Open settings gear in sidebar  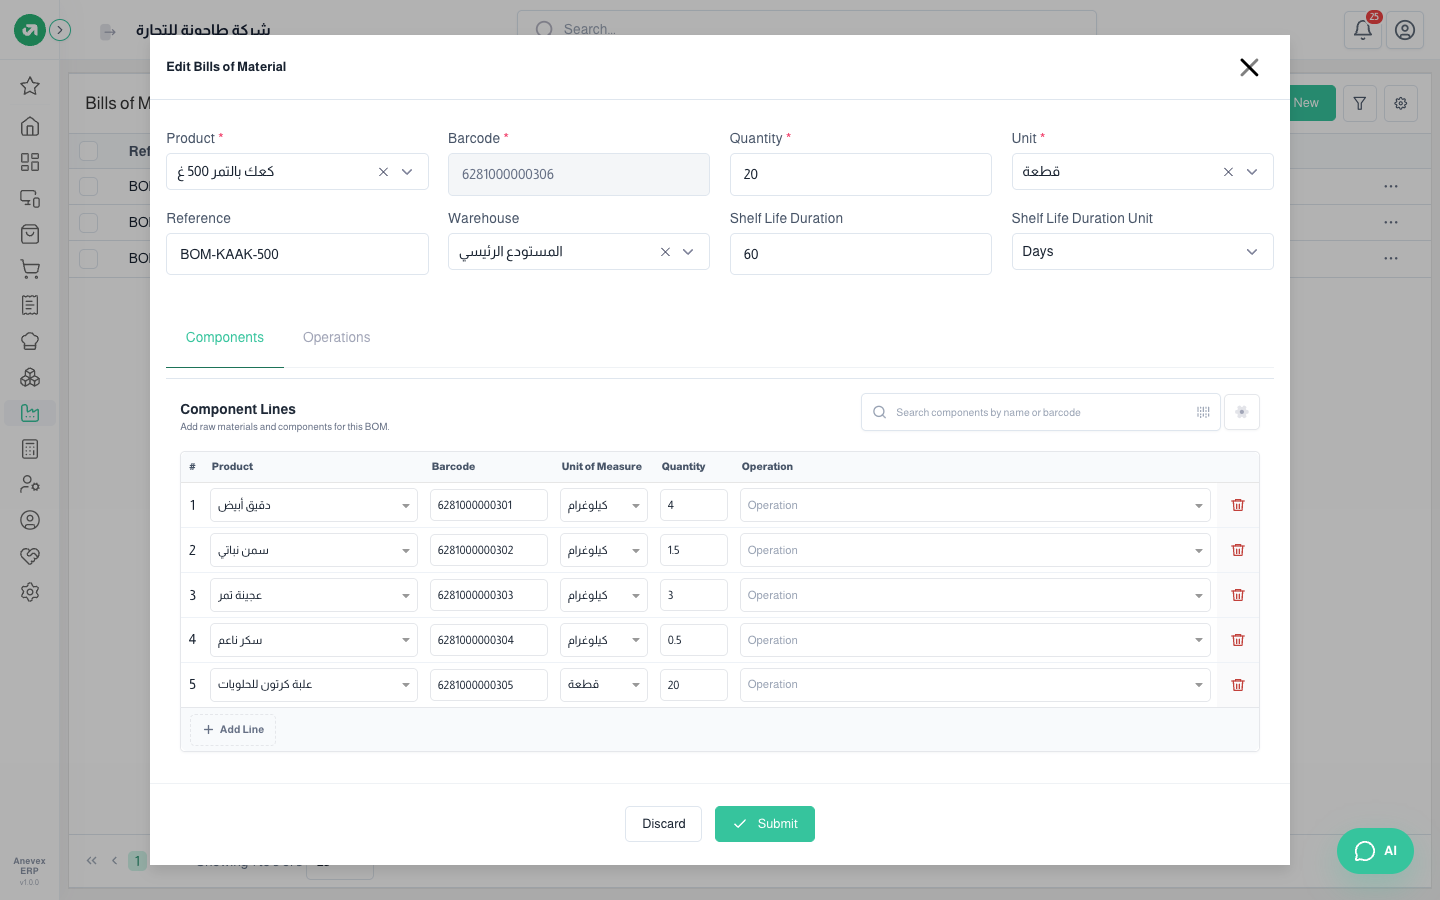point(30,592)
